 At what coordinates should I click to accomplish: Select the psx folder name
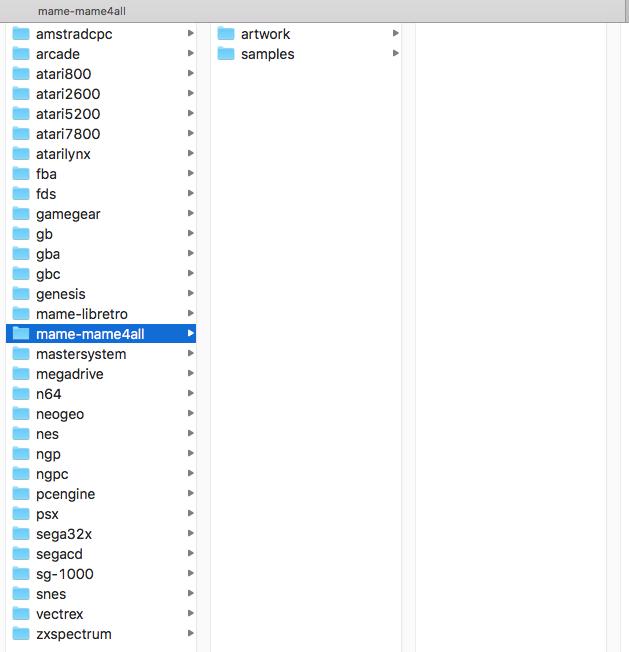(47, 514)
